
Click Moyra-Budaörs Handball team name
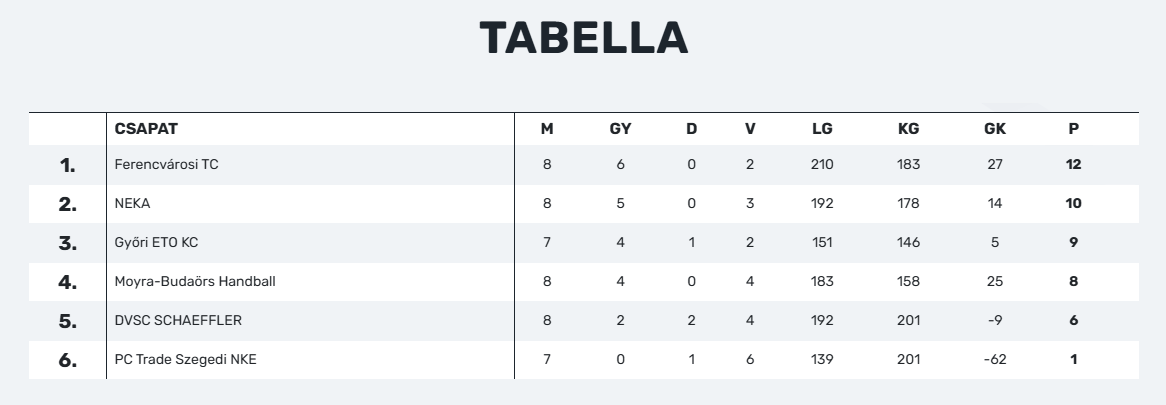click(195, 282)
